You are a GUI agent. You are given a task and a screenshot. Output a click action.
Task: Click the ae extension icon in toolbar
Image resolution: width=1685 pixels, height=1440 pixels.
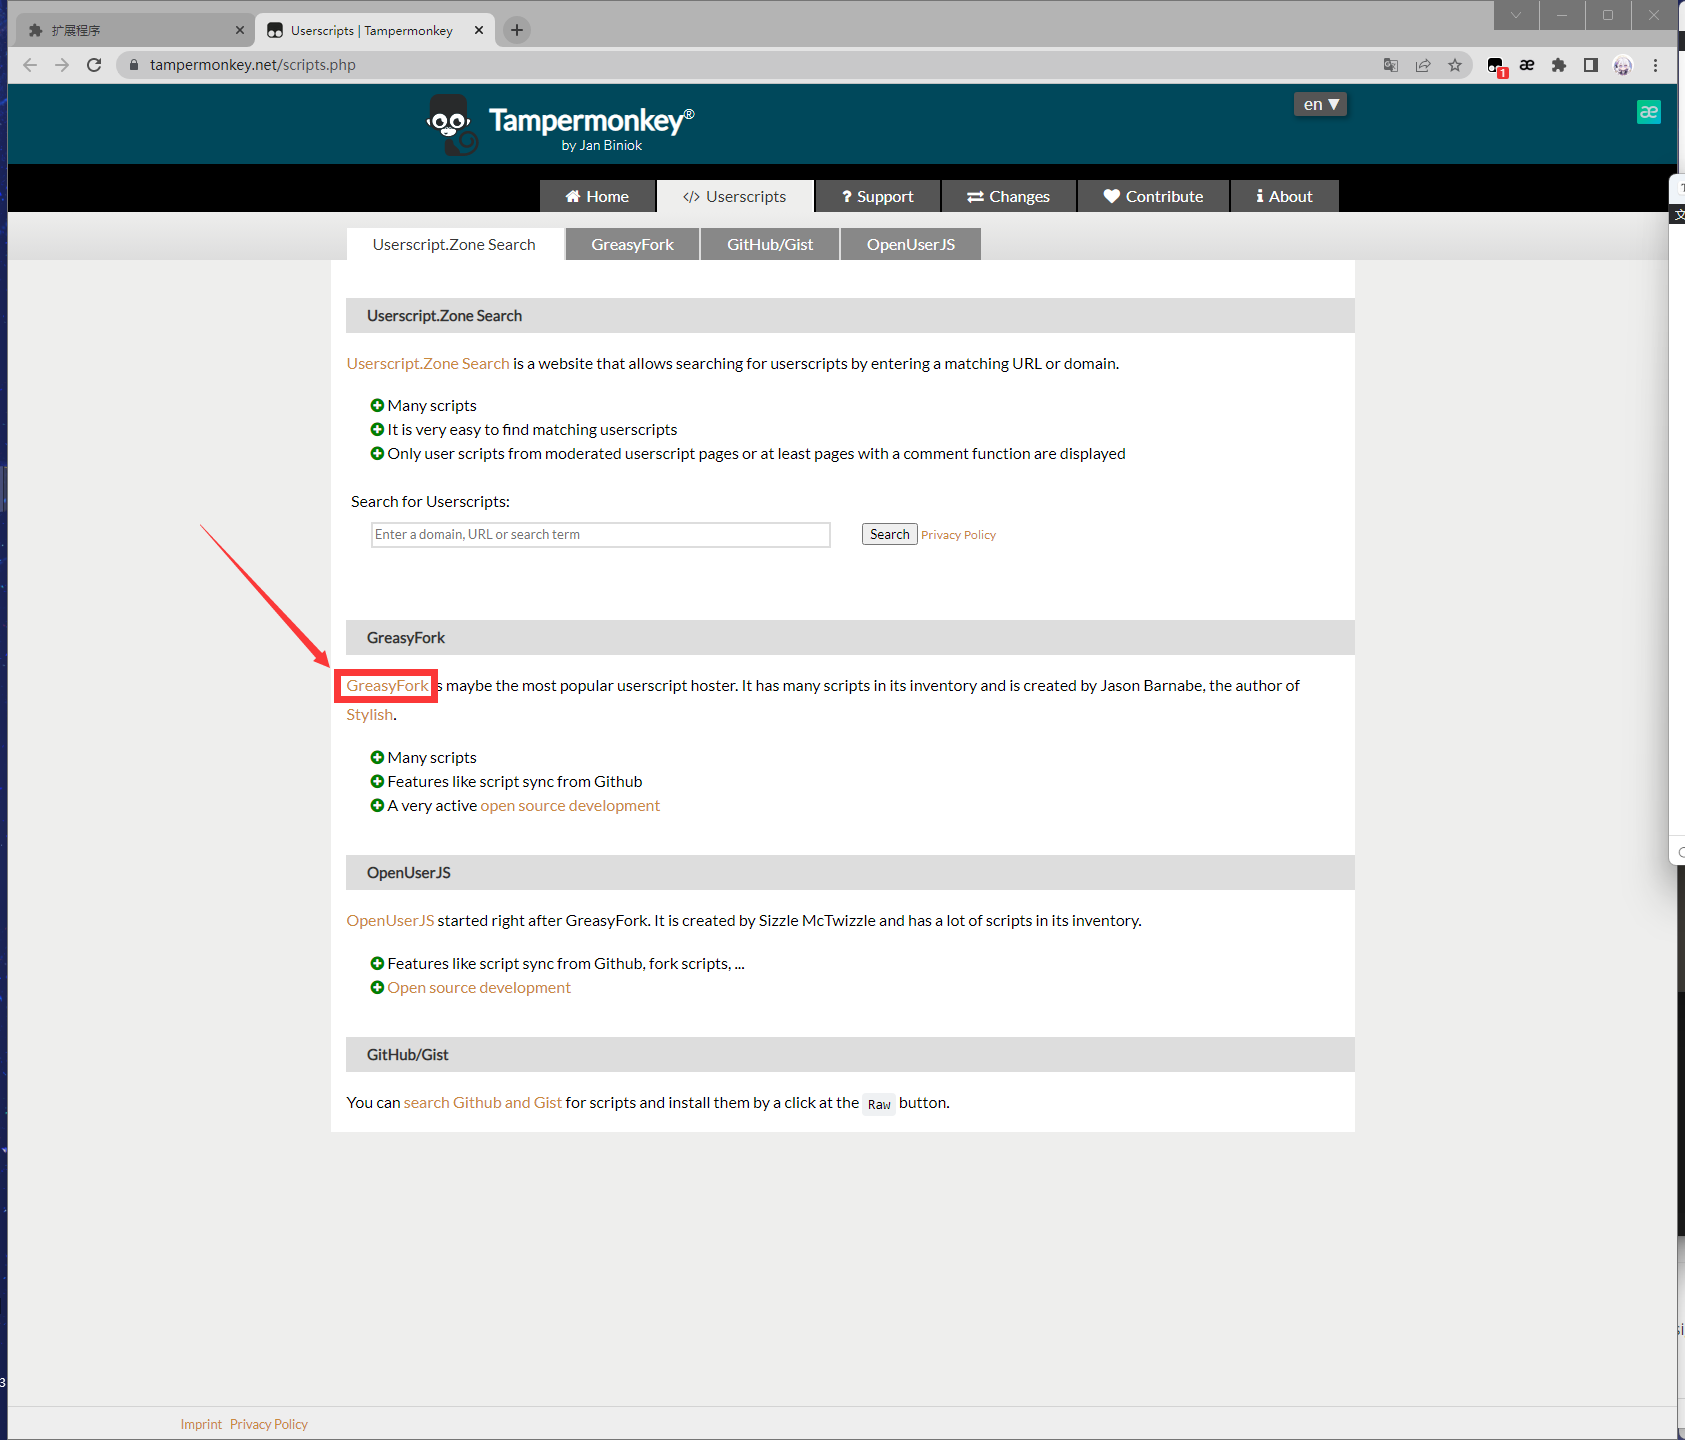[1527, 65]
